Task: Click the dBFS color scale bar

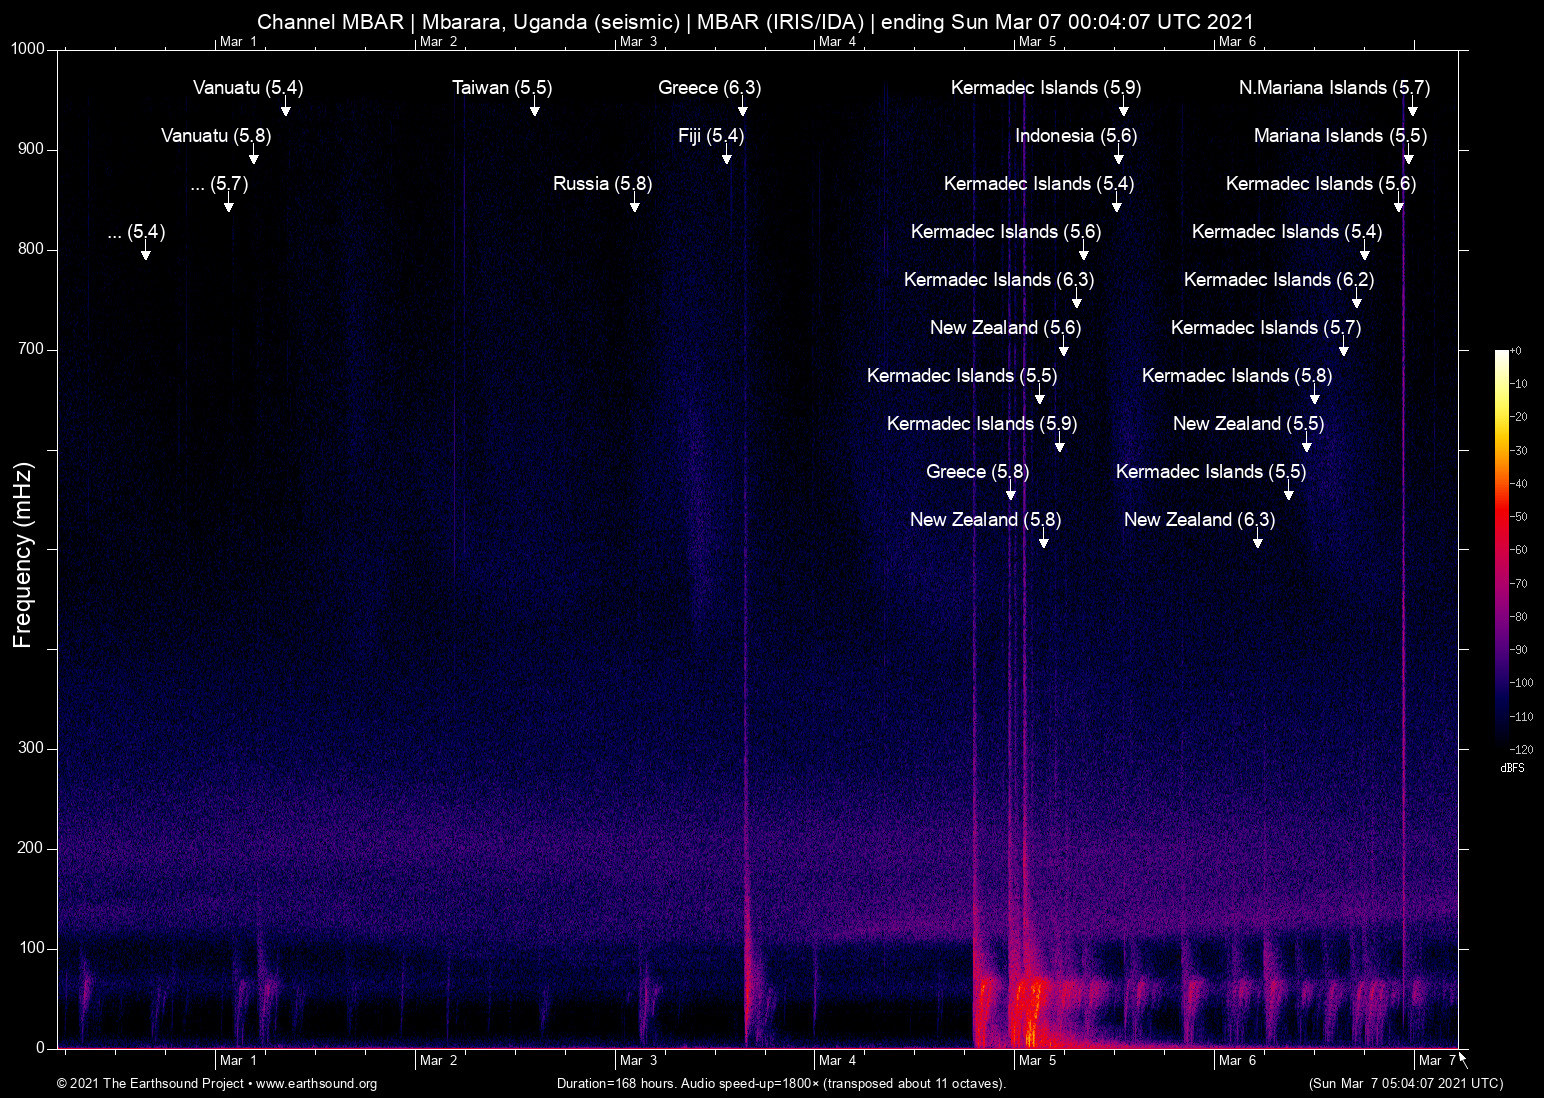Action: [1502, 549]
